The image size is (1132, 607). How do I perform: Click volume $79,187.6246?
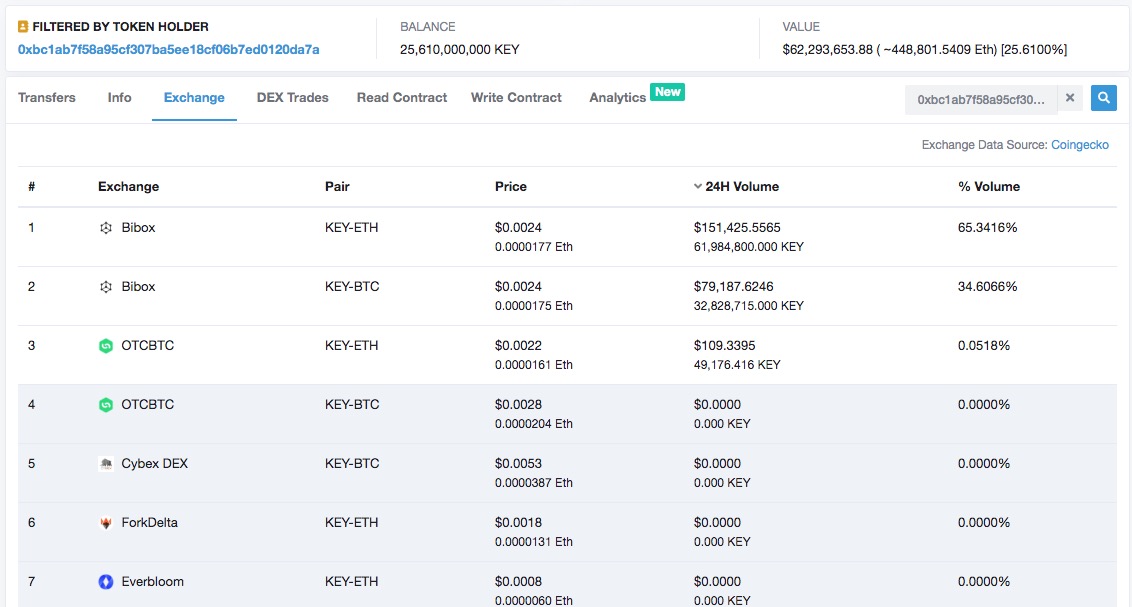733,287
